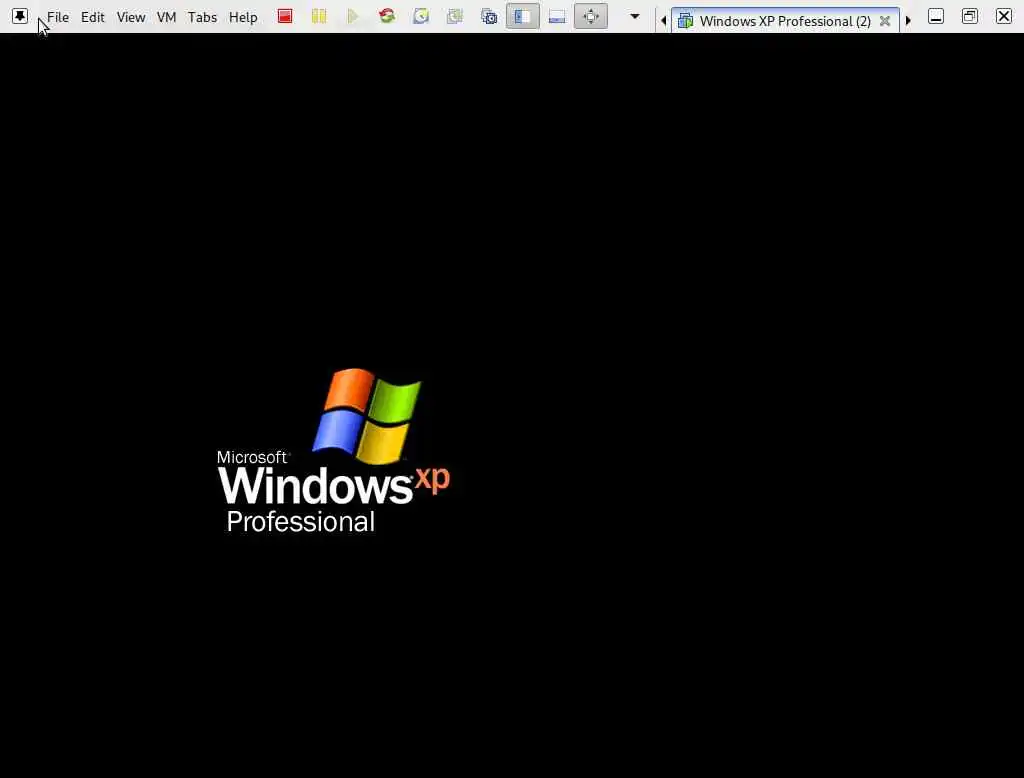Viewport: 1024px width, 778px height.
Task: Open the View menu
Action: tap(131, 17)
